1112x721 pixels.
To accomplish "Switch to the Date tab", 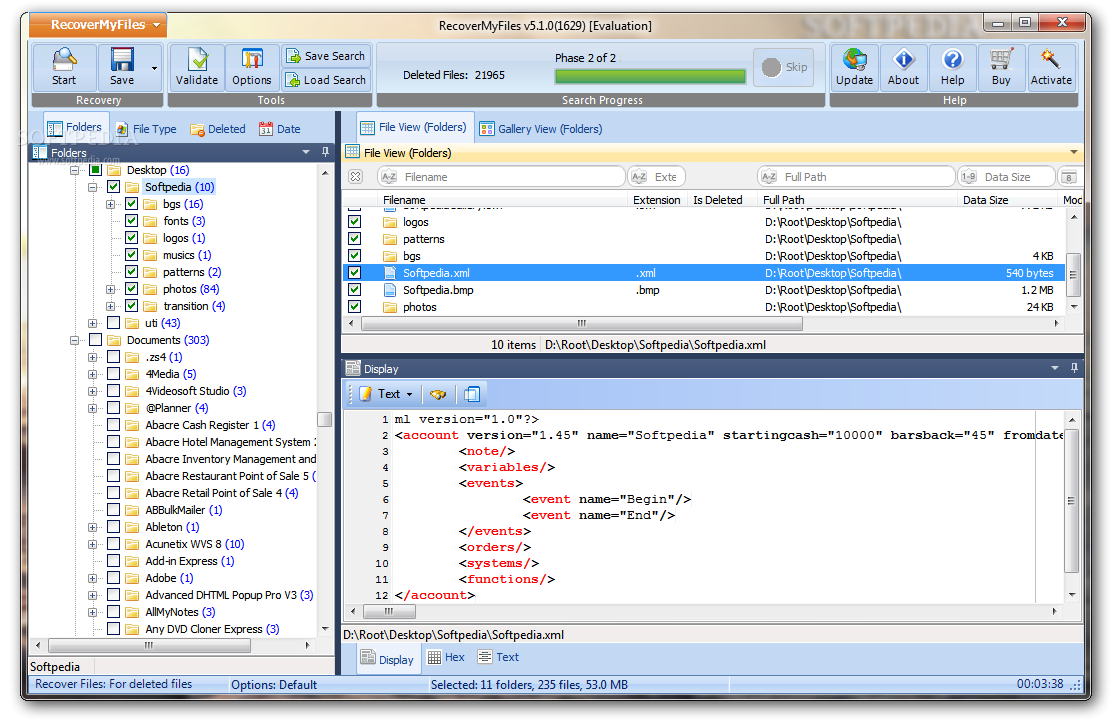I will [x=280, y=129].
